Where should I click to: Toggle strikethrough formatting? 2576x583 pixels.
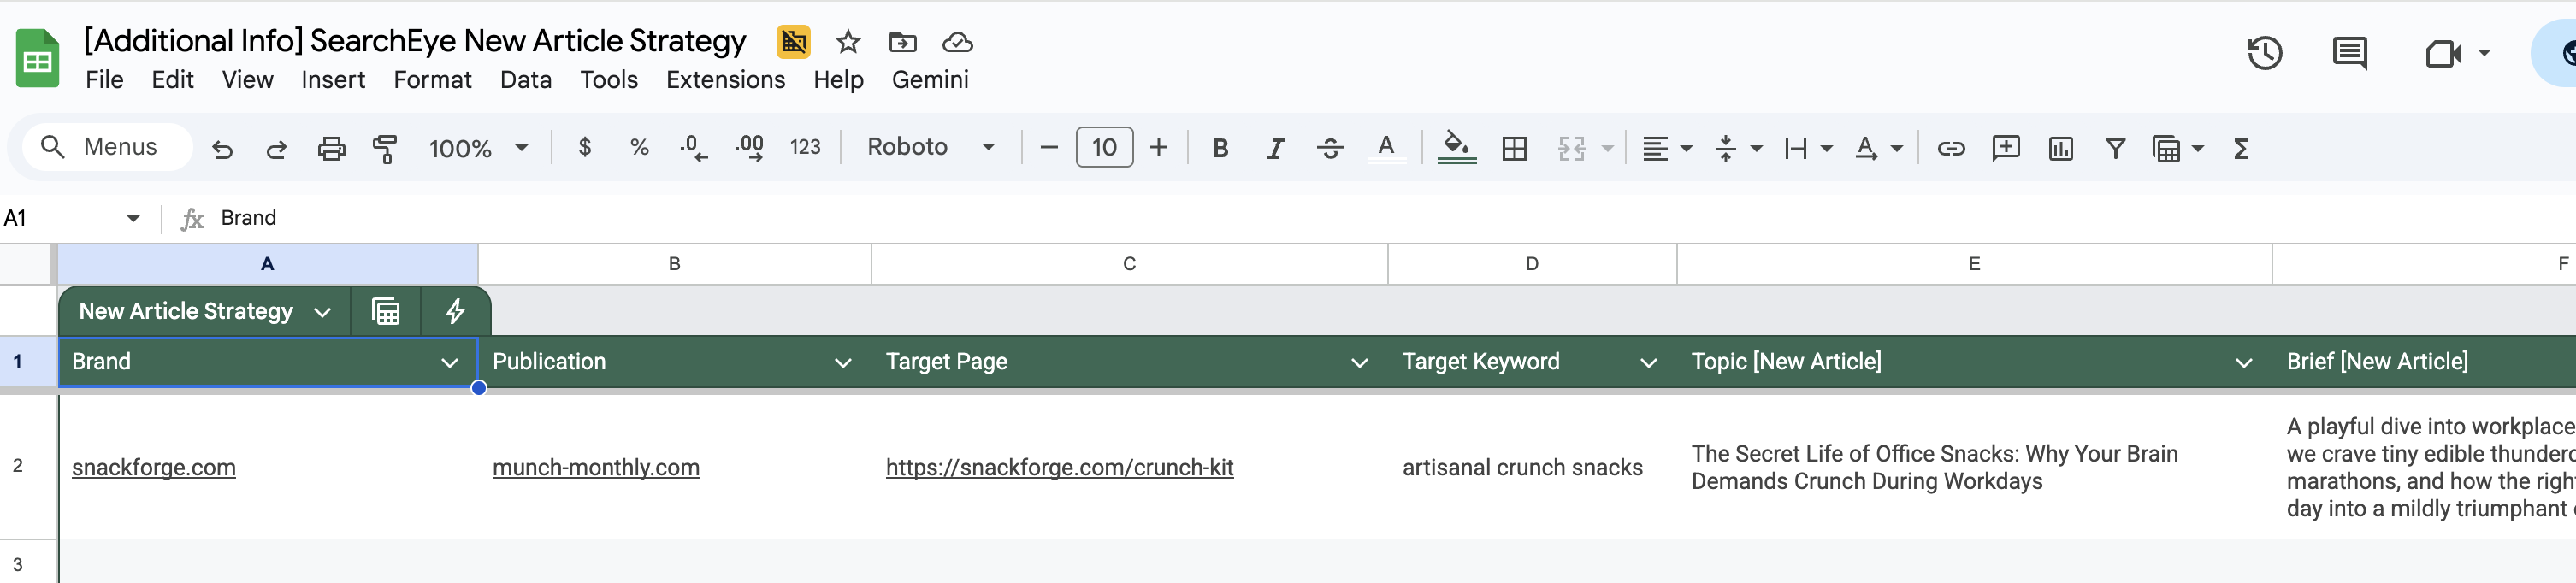click(1330, 148)
